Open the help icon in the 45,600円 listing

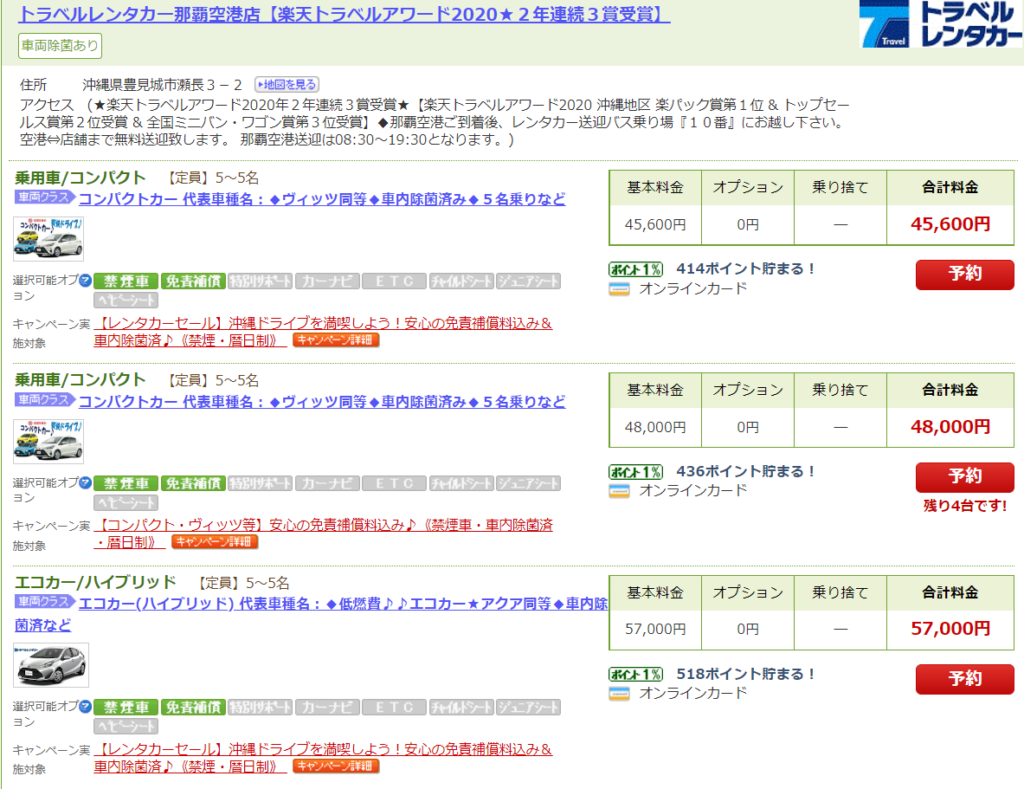coord(86,281)
